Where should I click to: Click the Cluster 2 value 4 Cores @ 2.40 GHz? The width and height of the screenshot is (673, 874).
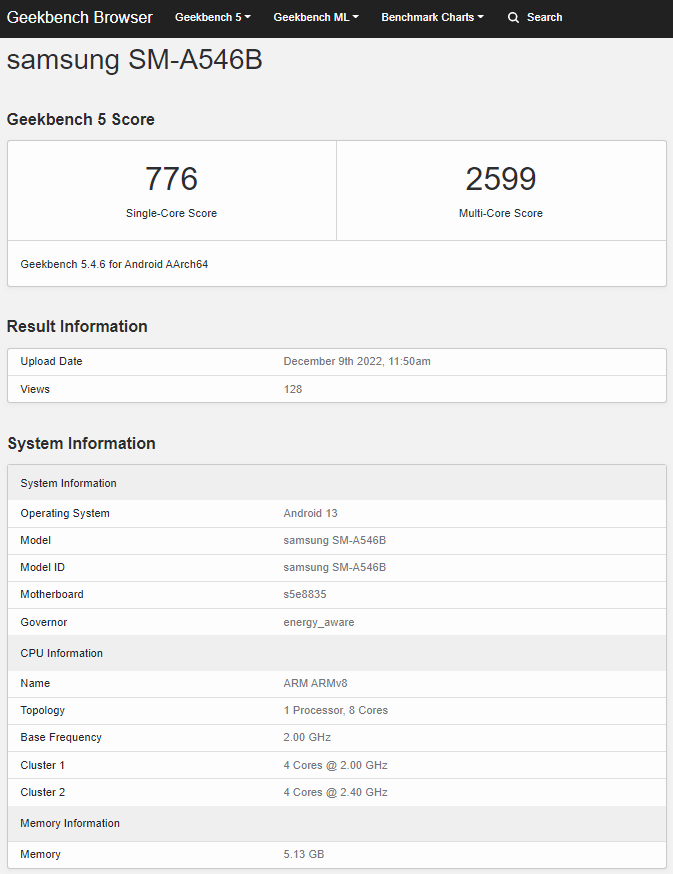tap(336, 793)
